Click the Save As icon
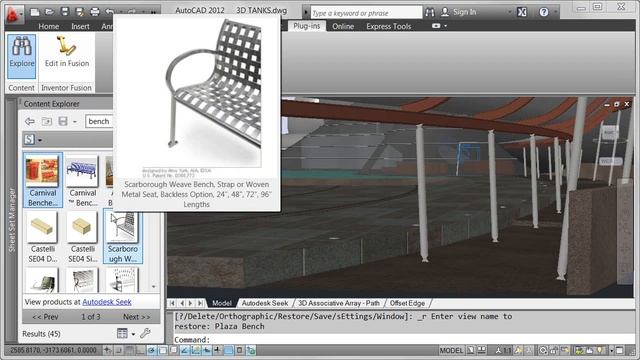This screenshot has height=360, width=640. pyautogui.click(x=80, y=12)
